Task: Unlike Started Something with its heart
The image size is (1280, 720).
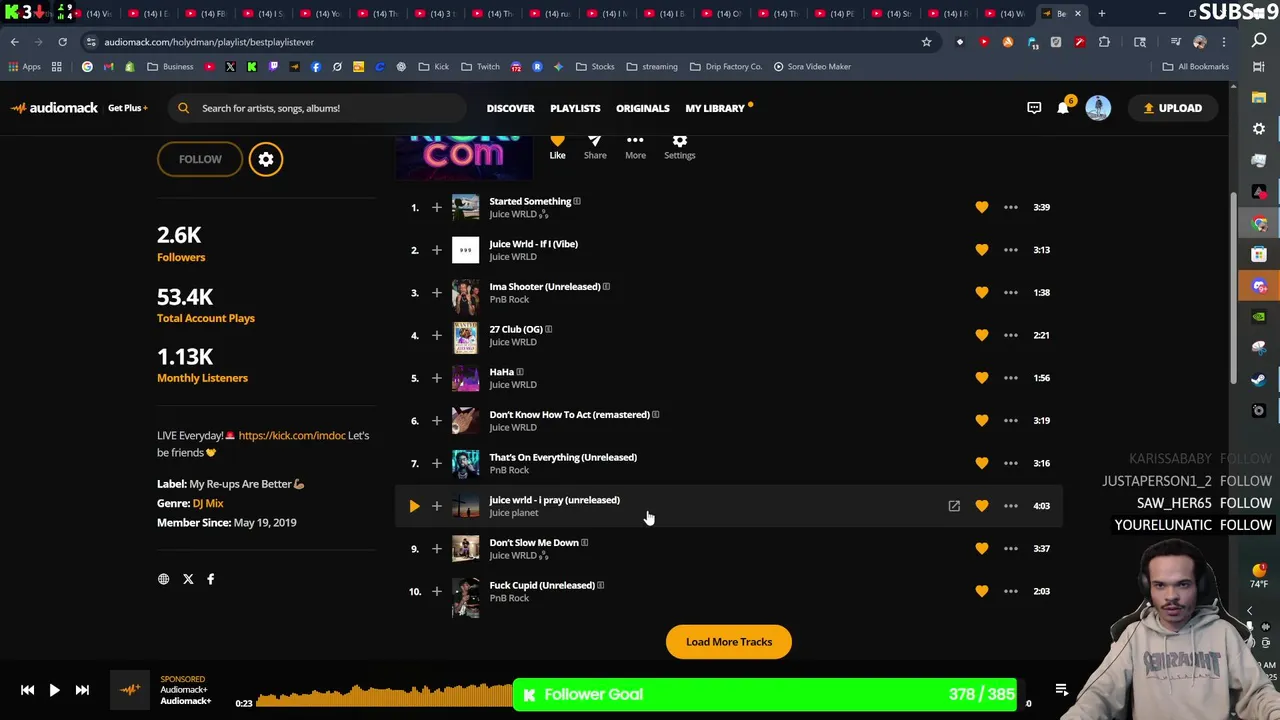Action: pos(982,207)
